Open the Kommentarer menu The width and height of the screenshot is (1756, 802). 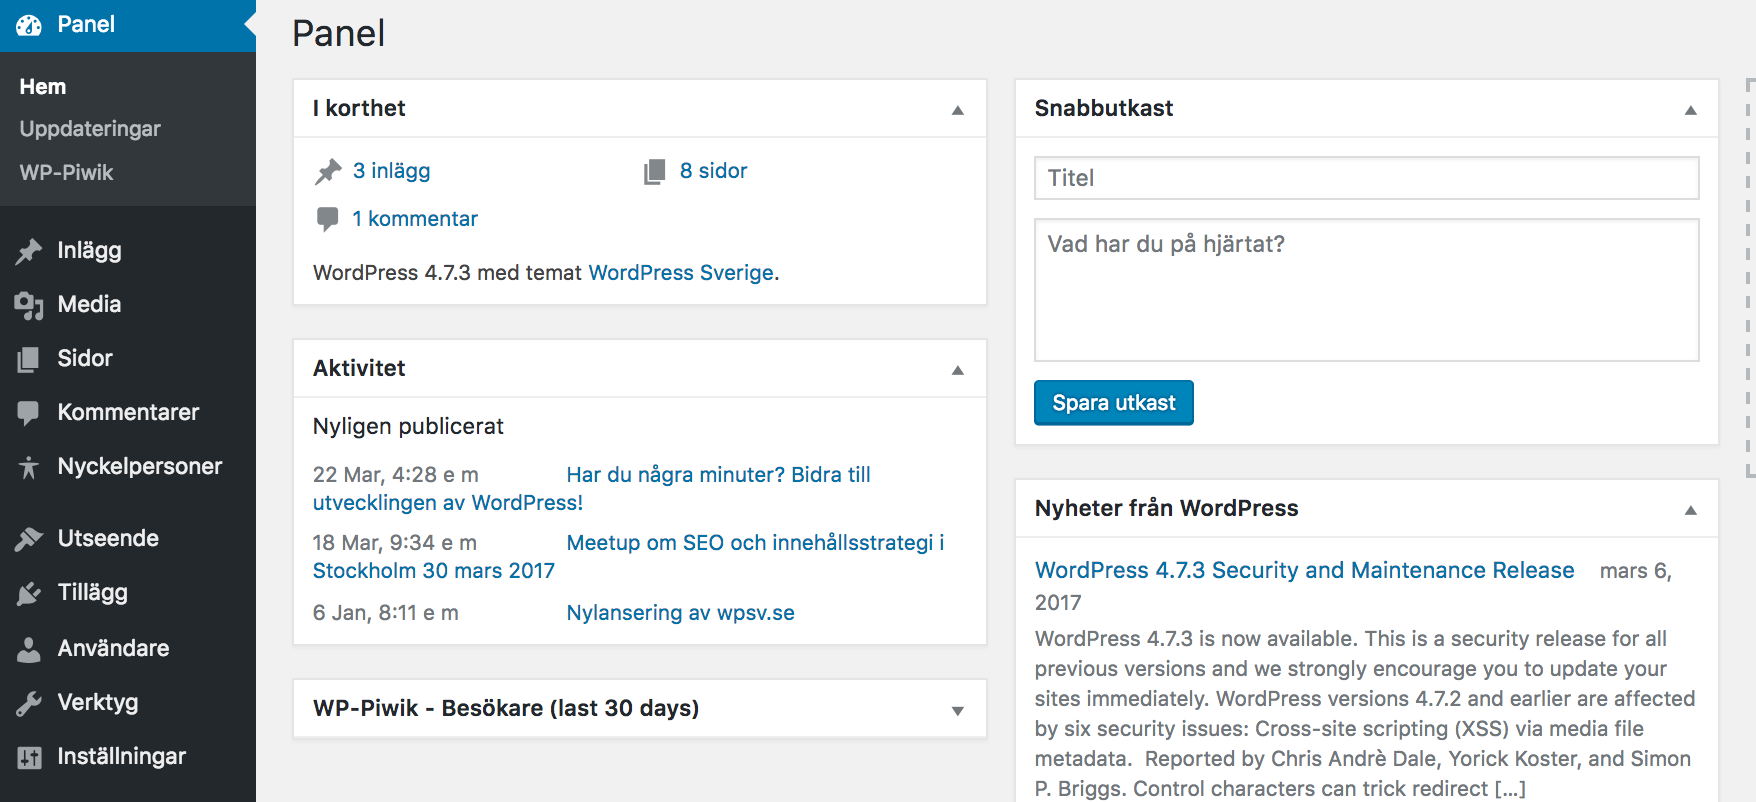(x=128, y=413)
